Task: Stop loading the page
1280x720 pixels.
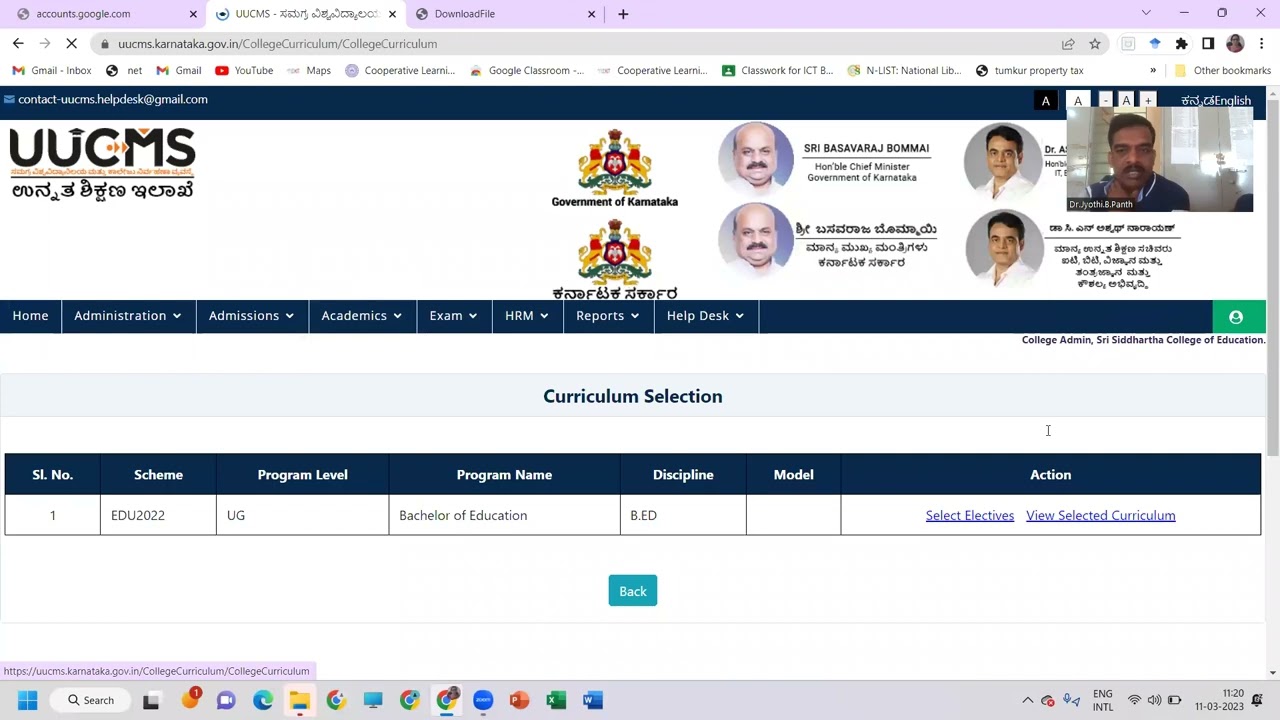Action: coord(71,44)
